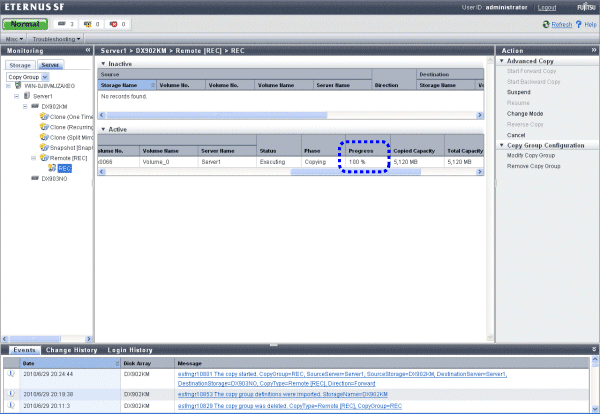The height and width of the screenshot is (414, 600).
Task: Collapse the DX902KM tree node
Action: tap(25, 107)
